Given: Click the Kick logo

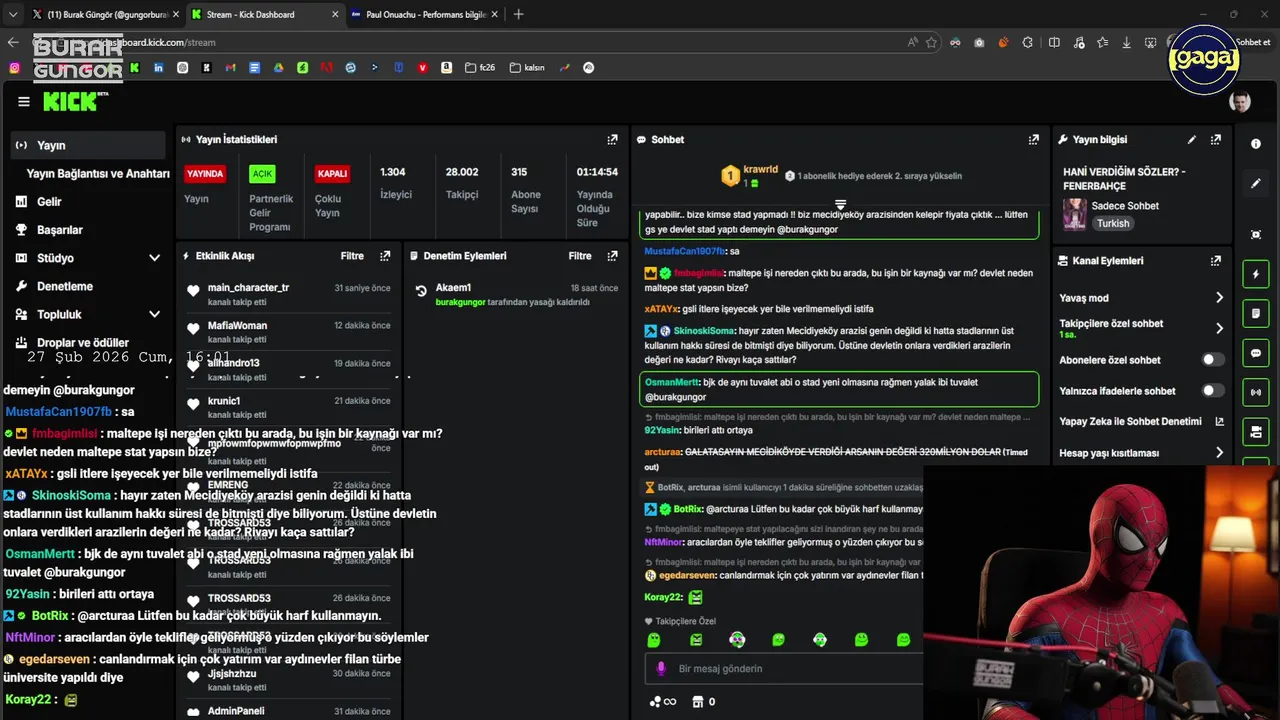Looking at the screenshot, I should point(76,101).
